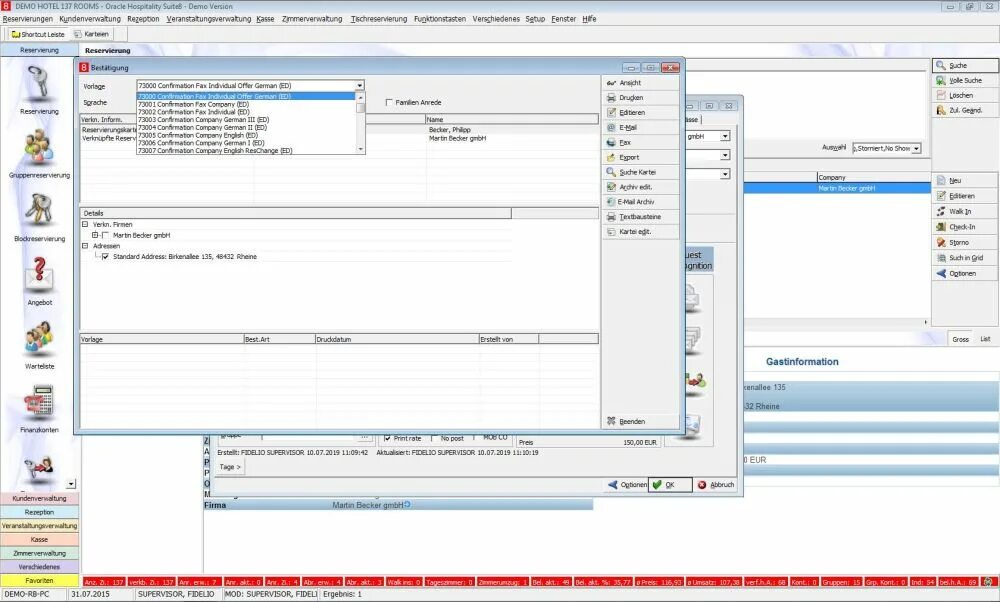Check the Martin Becker gmbH checkbox in Details

[x=106, y=235]
